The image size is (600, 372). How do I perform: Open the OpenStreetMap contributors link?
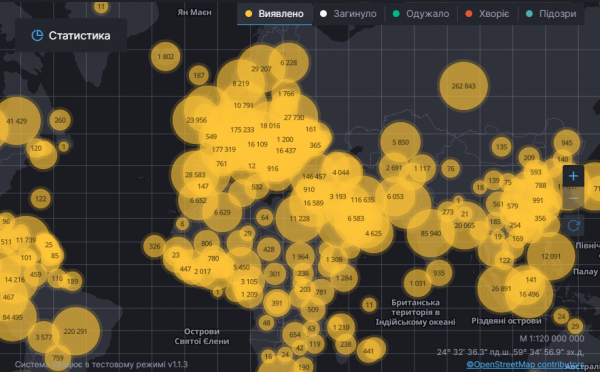point(525,364)
